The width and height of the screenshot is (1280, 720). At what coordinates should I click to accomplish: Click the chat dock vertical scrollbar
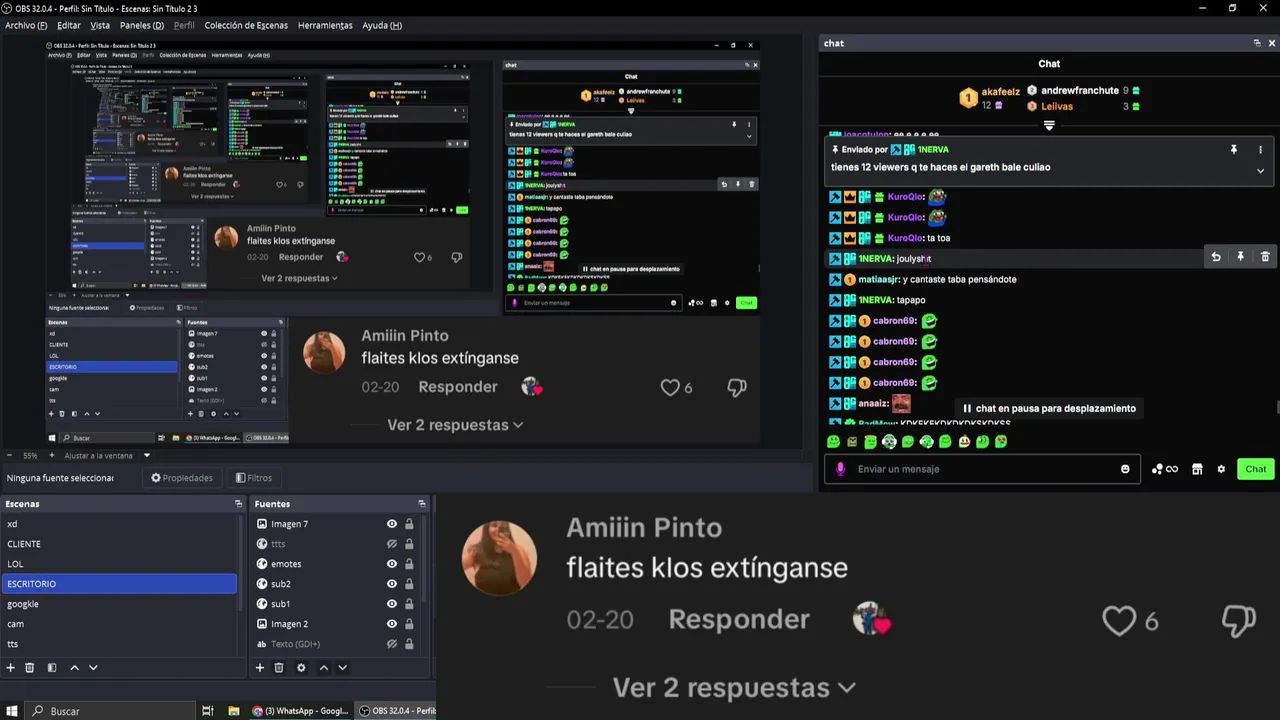(1277, 407)
